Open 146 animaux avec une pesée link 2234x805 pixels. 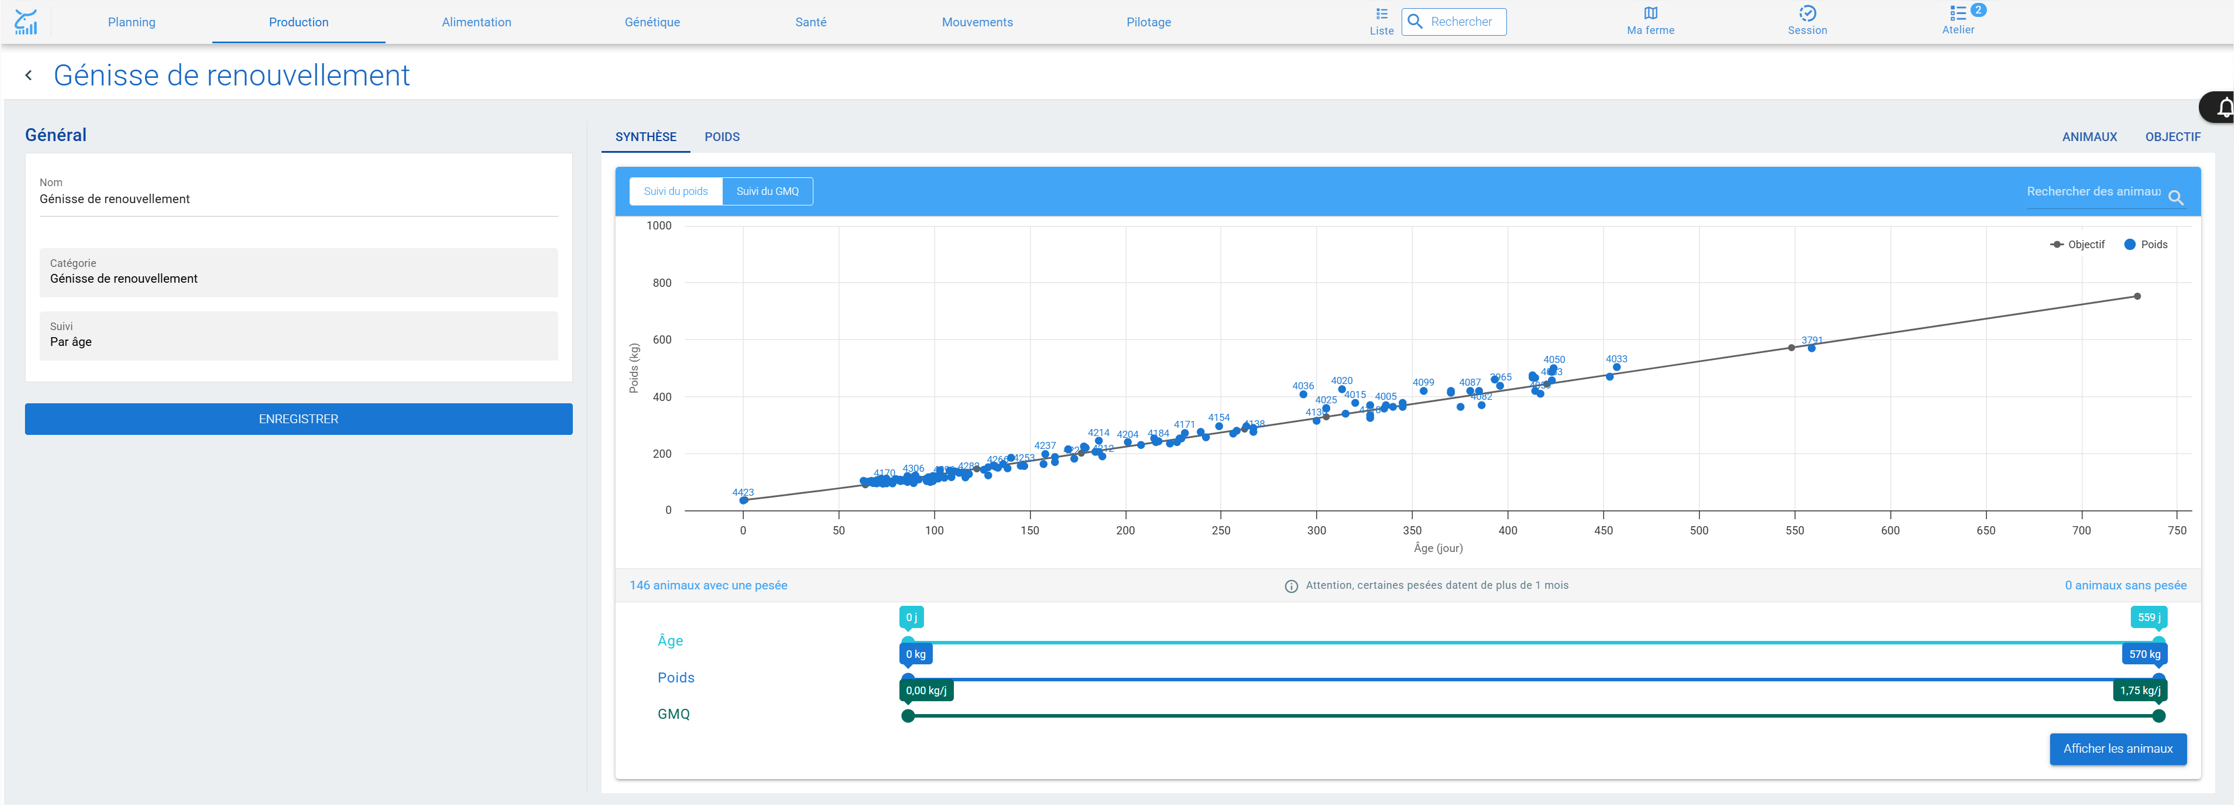[x=708, y=586]
